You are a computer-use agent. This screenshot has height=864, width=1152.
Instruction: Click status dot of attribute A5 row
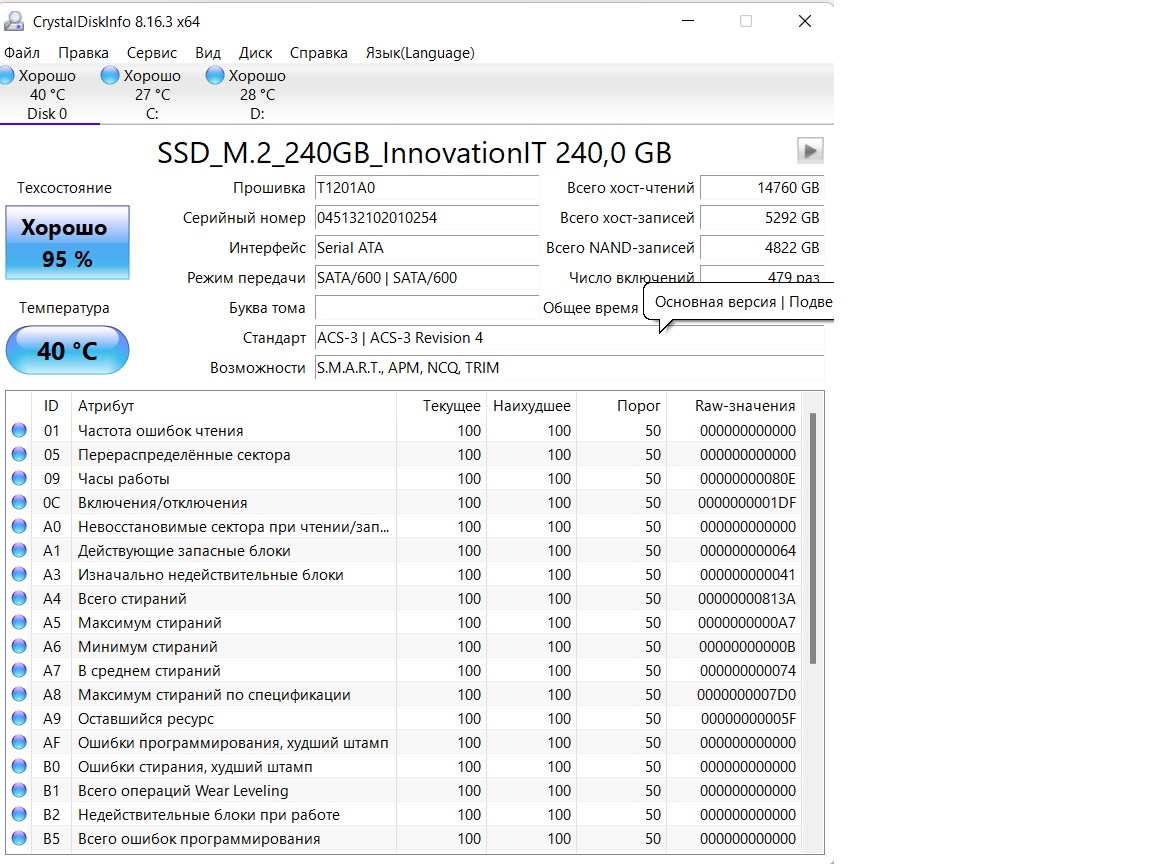[x=19, y=622]
